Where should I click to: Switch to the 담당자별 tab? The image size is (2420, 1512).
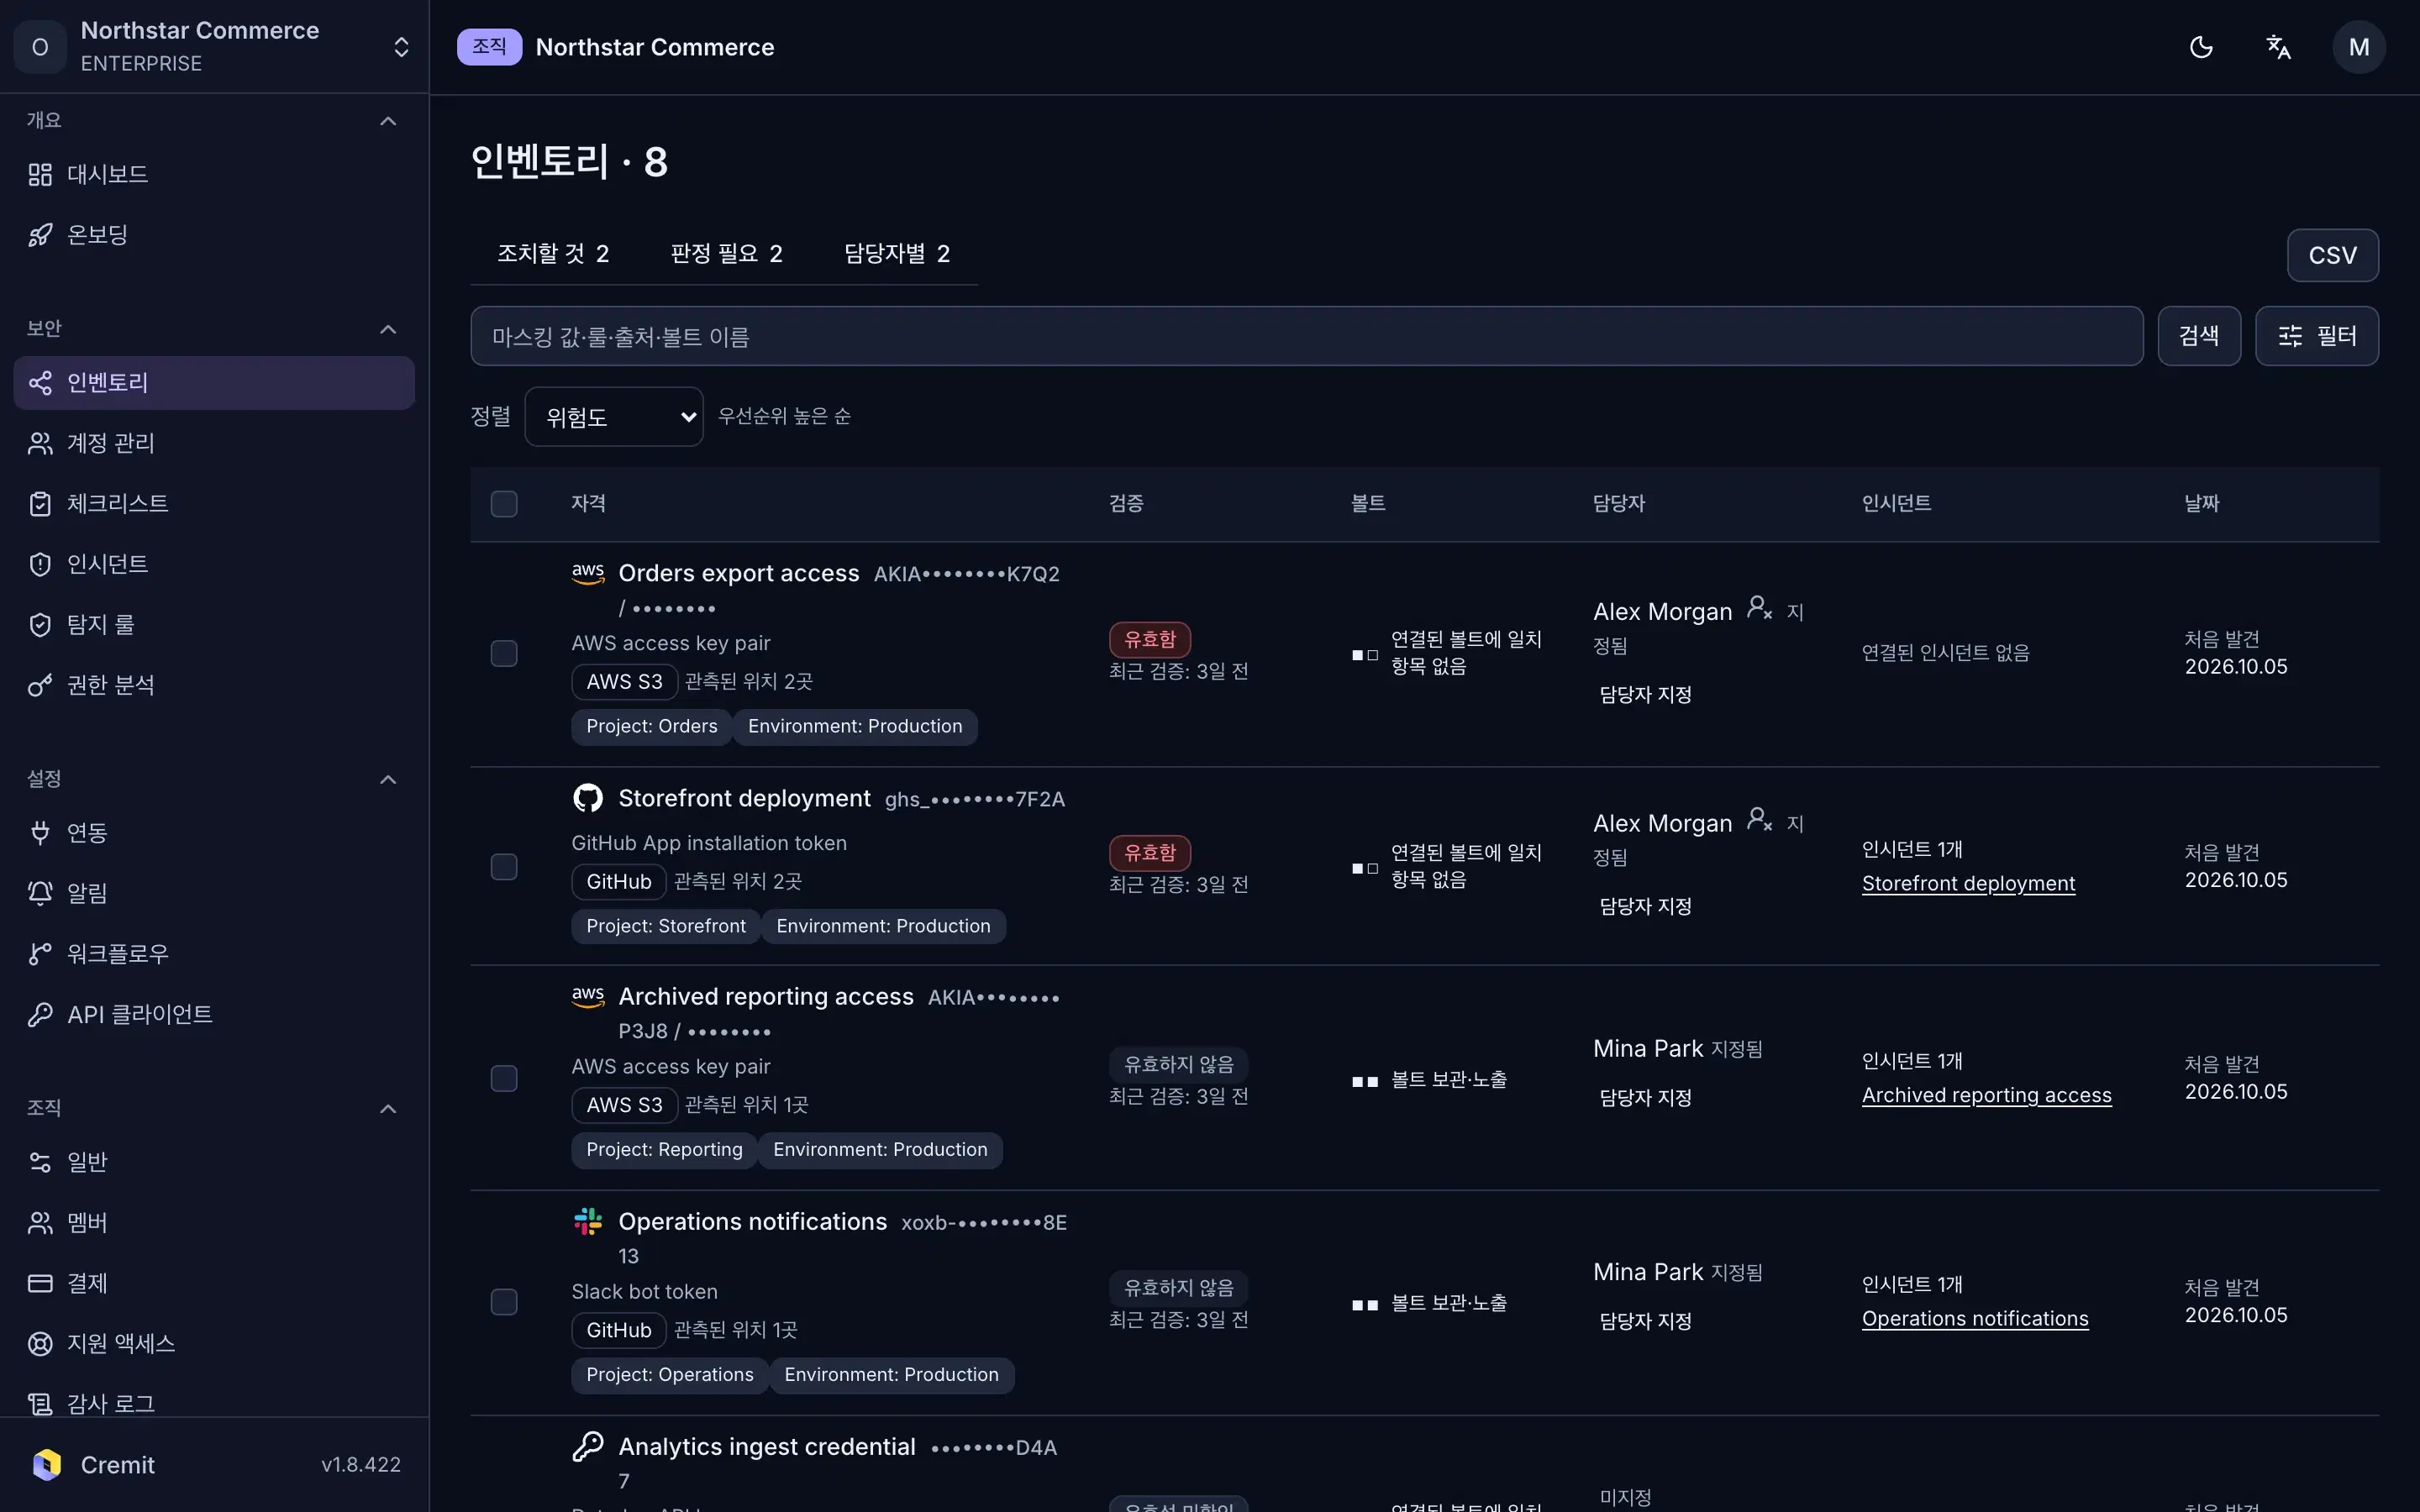click(897, 254)
